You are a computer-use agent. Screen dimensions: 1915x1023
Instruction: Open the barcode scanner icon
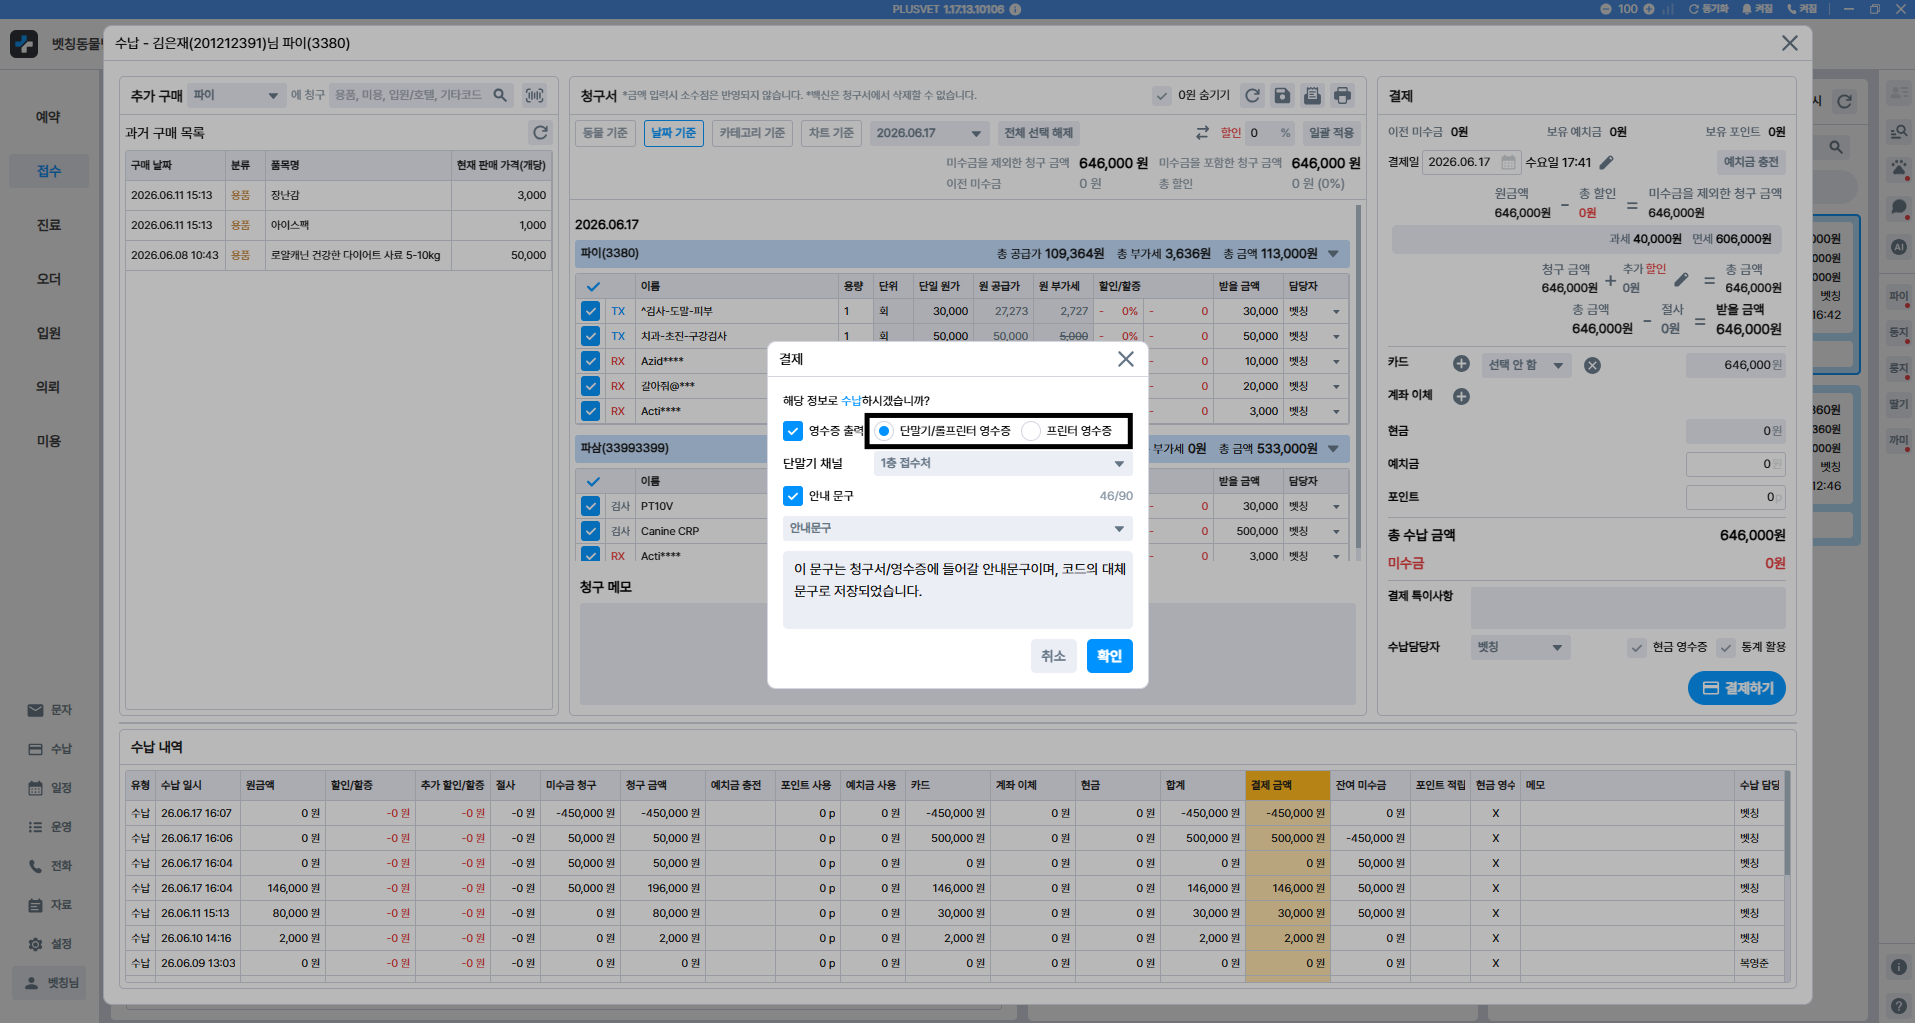(535, 95)
